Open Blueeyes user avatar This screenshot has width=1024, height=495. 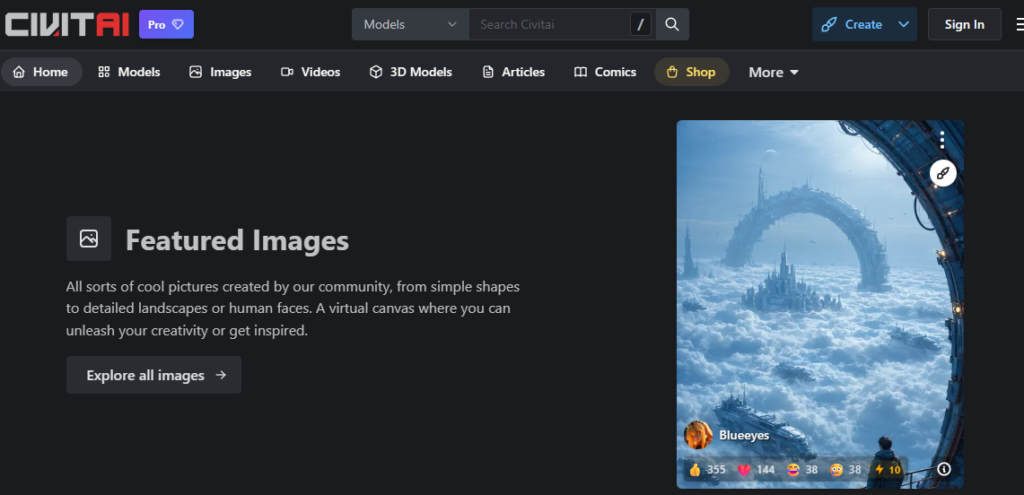[x=698, y=435]
